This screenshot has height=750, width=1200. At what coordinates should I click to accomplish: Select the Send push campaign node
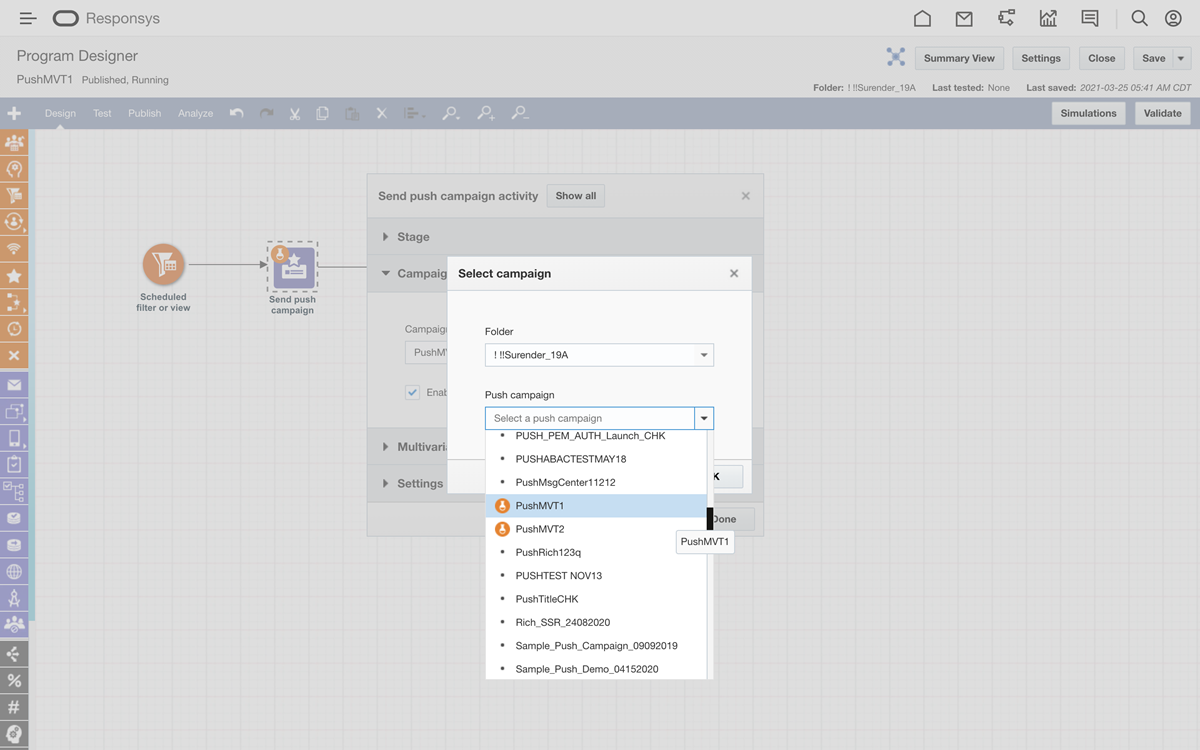pos(292,267)
